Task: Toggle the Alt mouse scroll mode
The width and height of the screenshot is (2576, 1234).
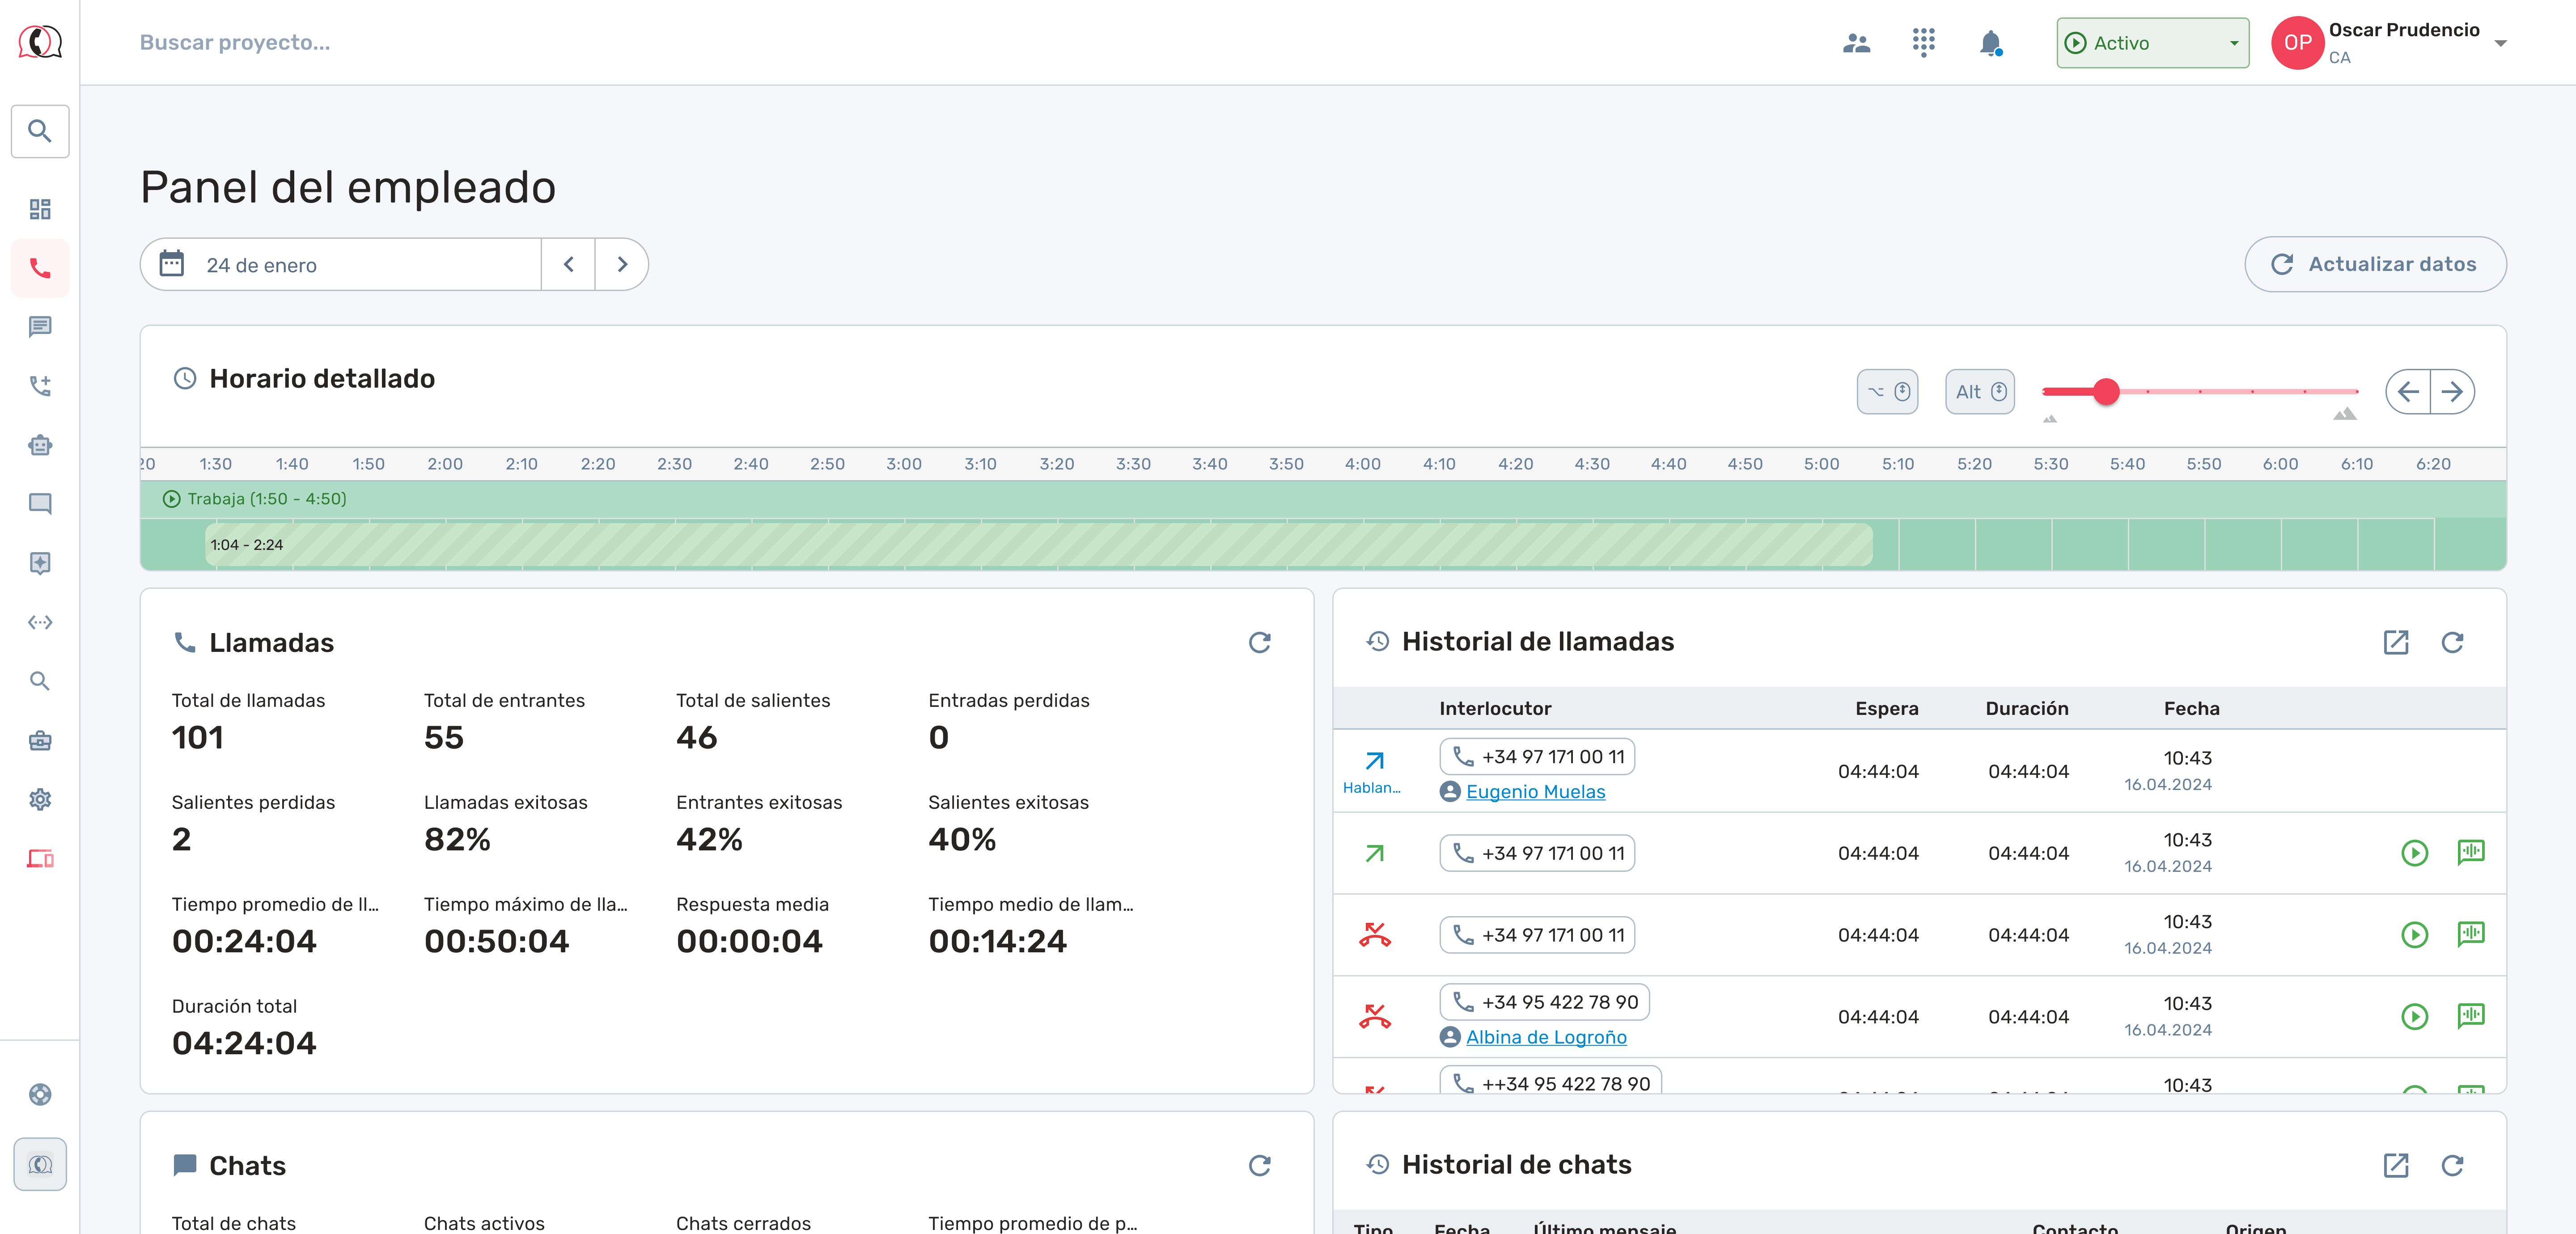Action: coord(1979,392)
